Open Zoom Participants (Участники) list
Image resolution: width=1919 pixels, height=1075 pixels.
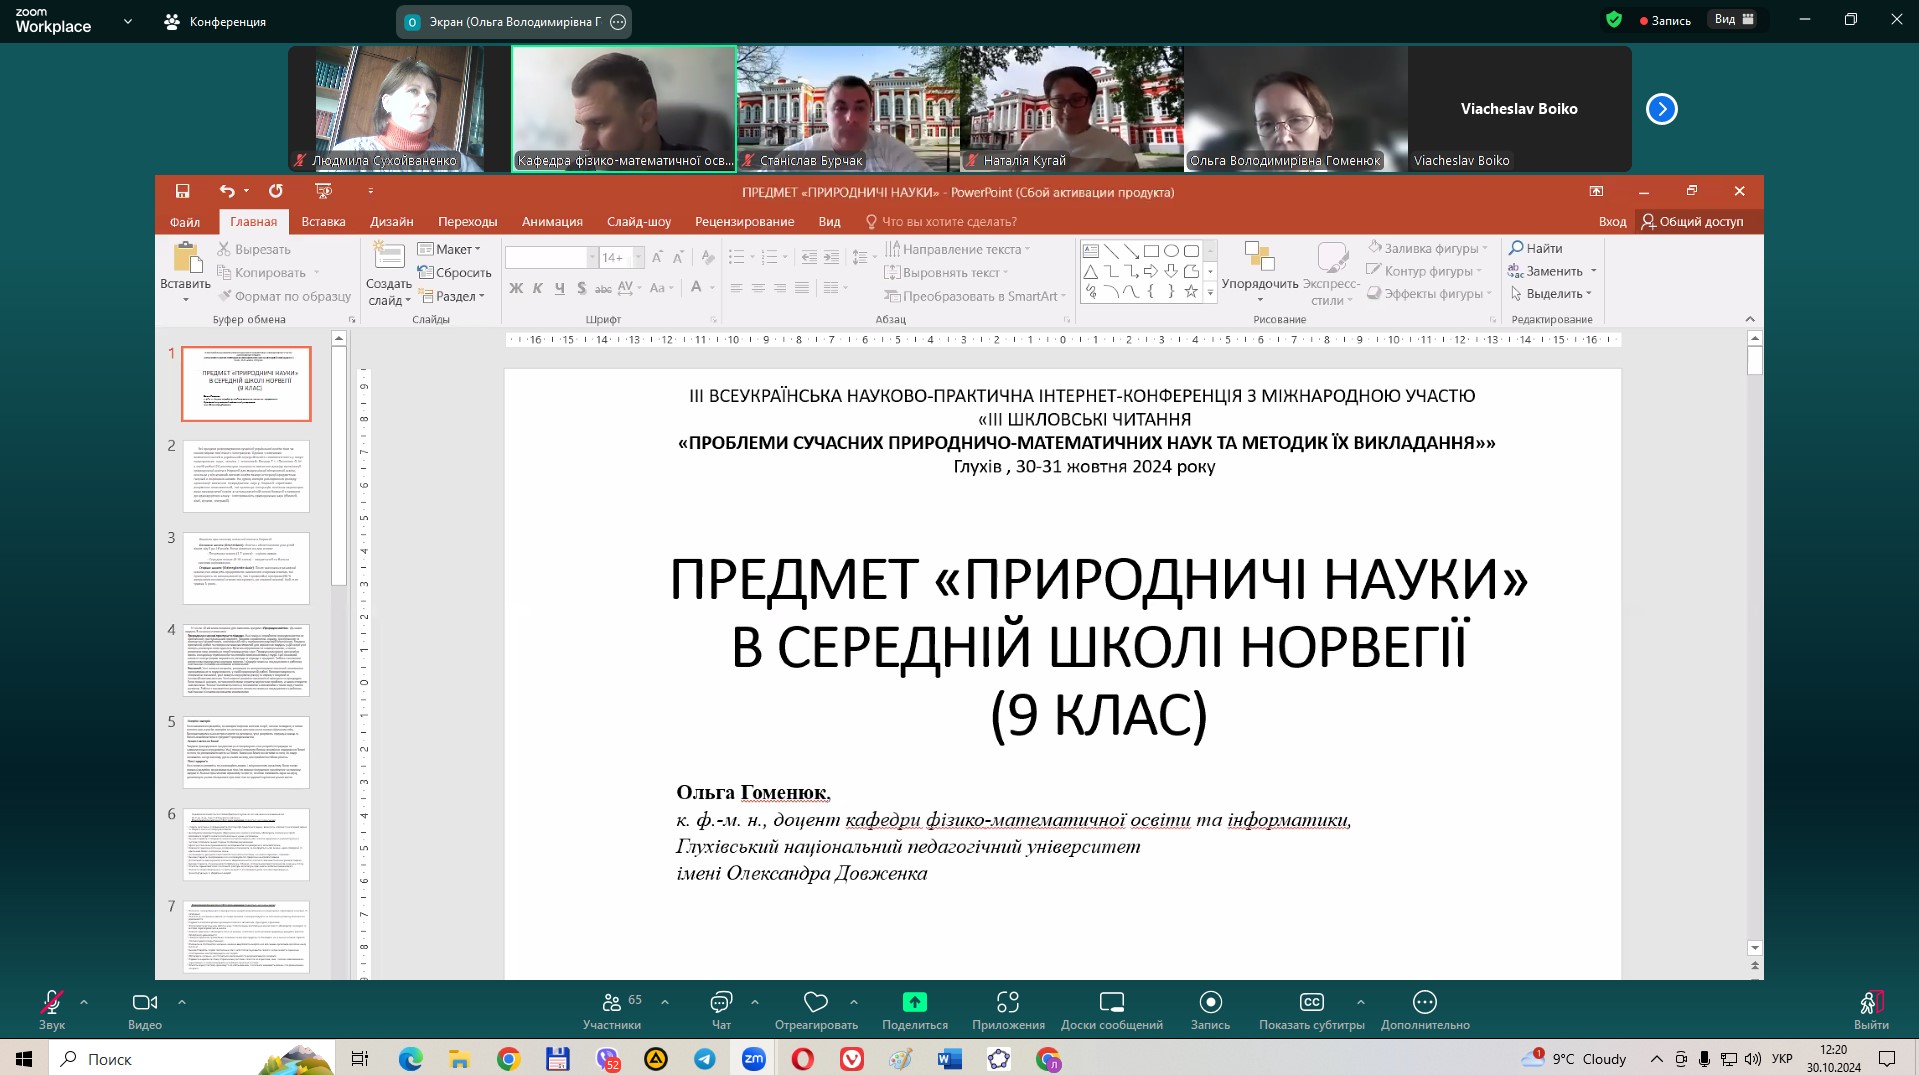click(x=612, y=1010)
